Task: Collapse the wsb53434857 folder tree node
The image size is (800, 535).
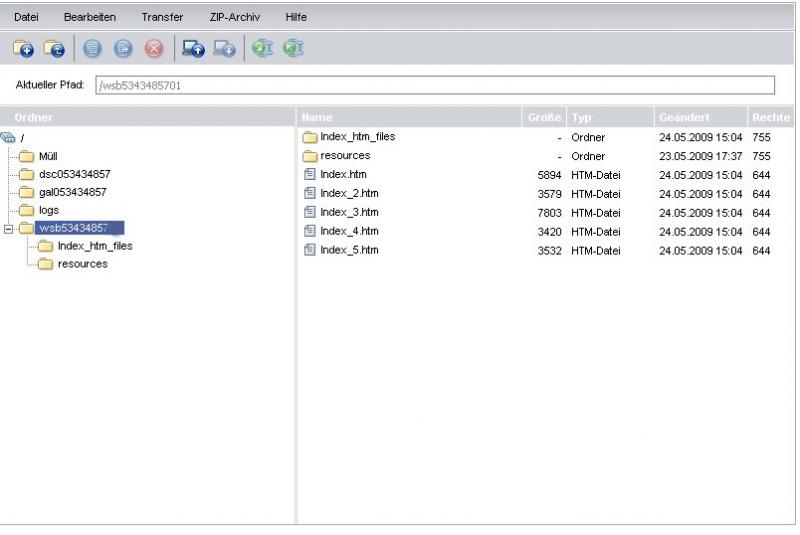Action: [9, 228]
